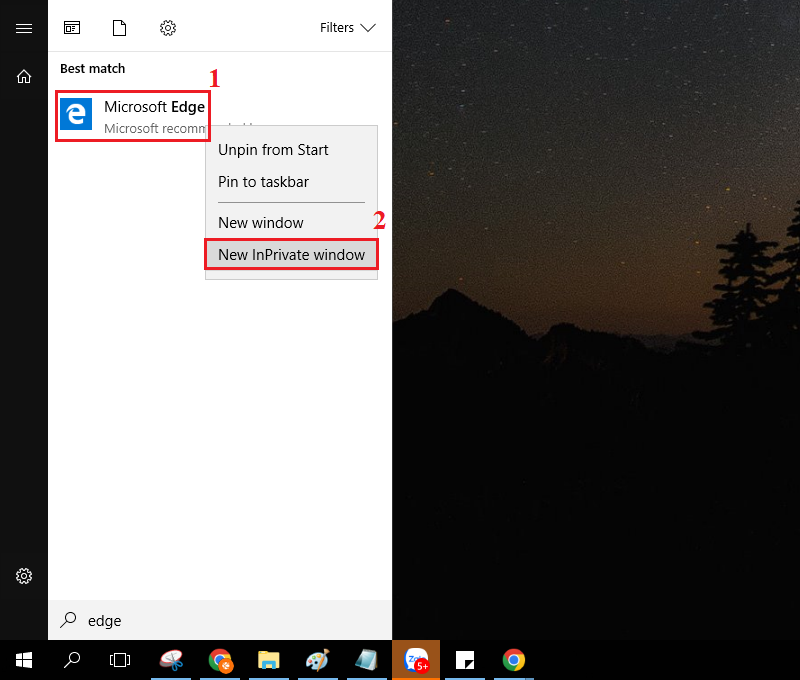The height and width of the screenshot is (680, 800).
Task: Launch Snipping Tool from the taskbar
Action: [x=171, y=660]
